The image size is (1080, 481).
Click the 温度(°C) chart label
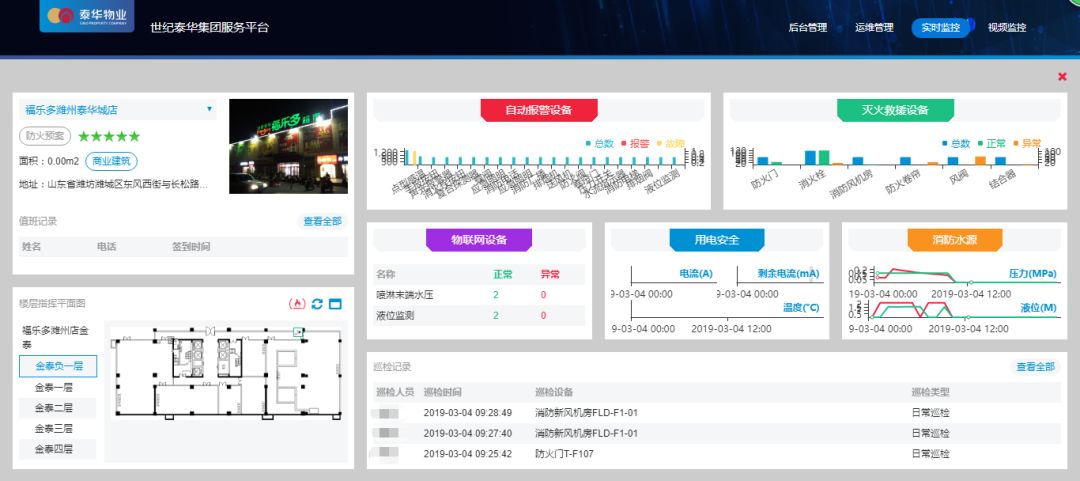pos(801,308)
